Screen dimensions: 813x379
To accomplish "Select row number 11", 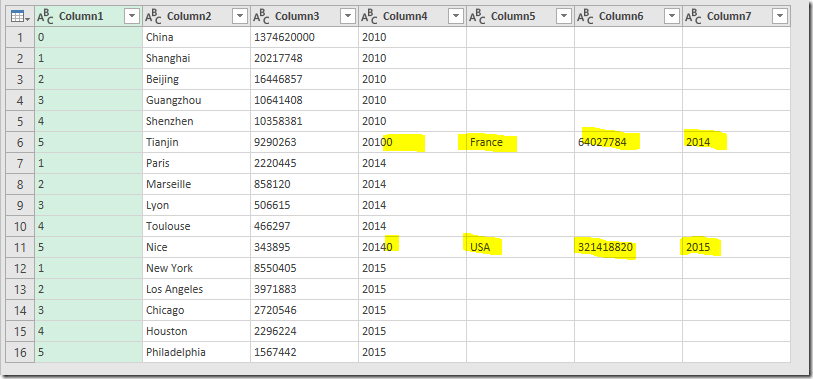I will (x=20, y=247).
